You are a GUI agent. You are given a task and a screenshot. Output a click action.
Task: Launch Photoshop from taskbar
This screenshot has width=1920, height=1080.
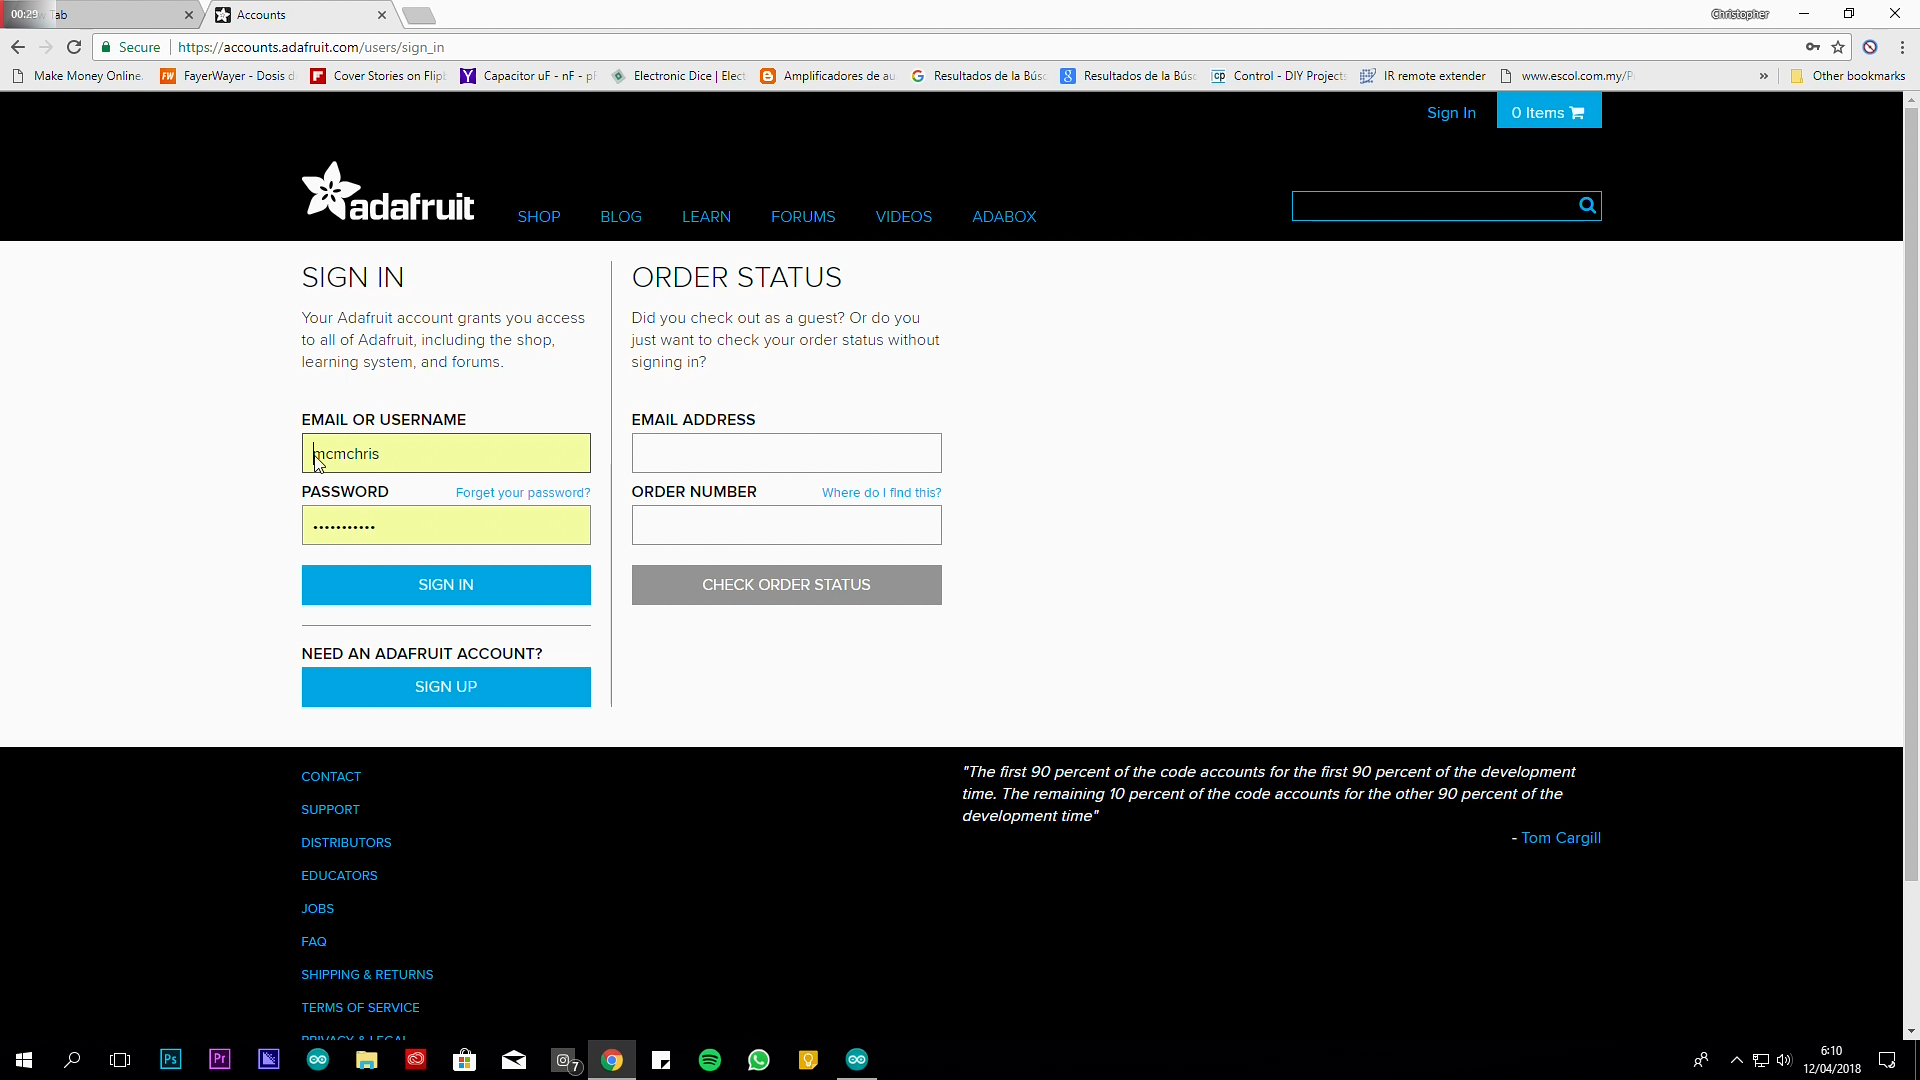coord(170,1060)
